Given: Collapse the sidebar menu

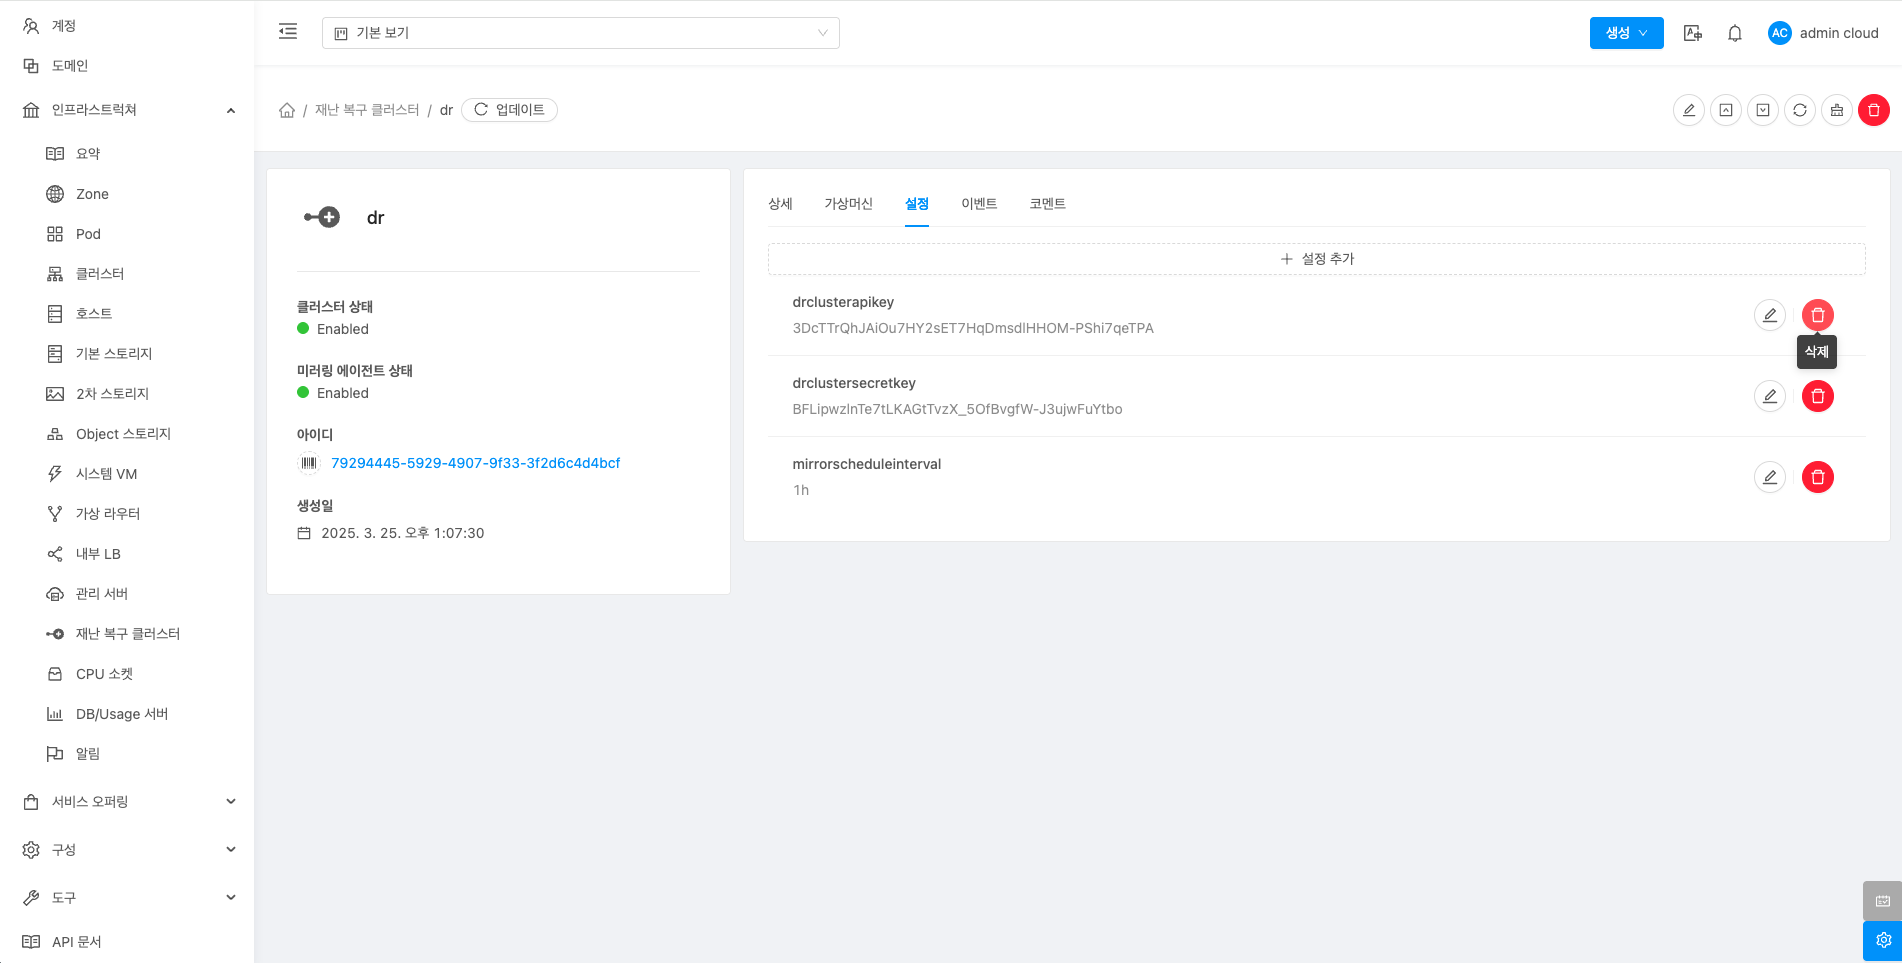Looking at the screenshot, I should (x=288, y=32).
